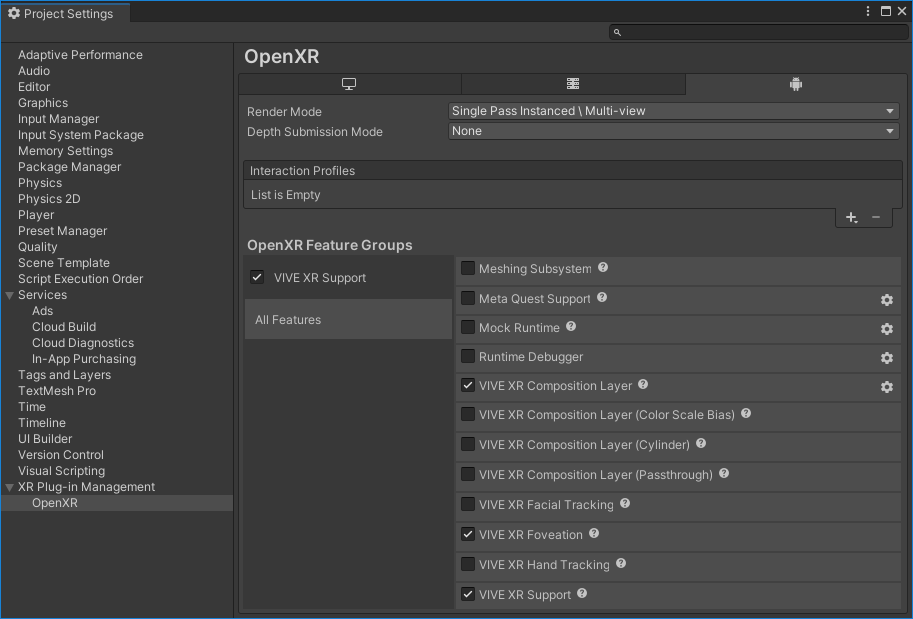Enable the Meta Quest Support checkbox

(x=468, y=298)
